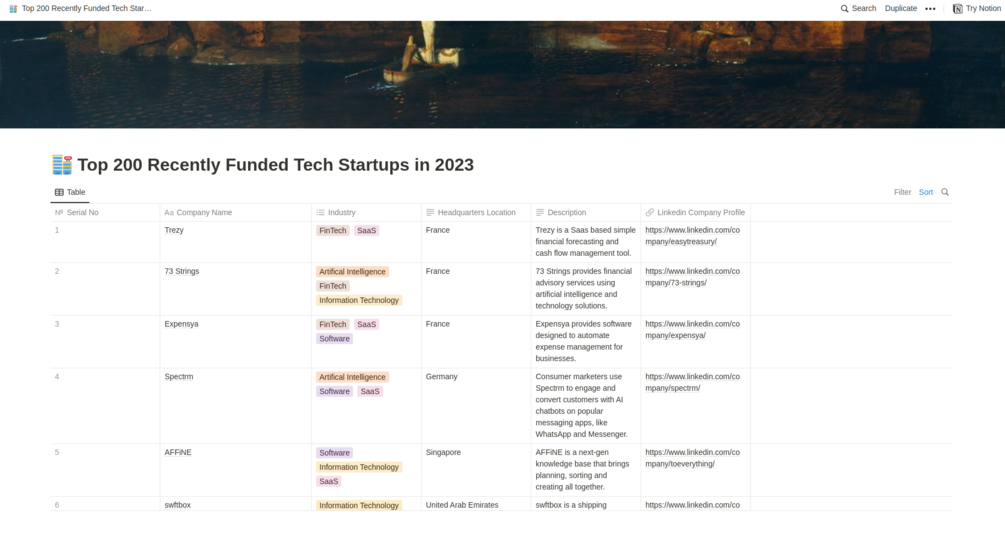Open the Description column header
The width and height of the screenshot is (1005, 534).
click(566, 212)
